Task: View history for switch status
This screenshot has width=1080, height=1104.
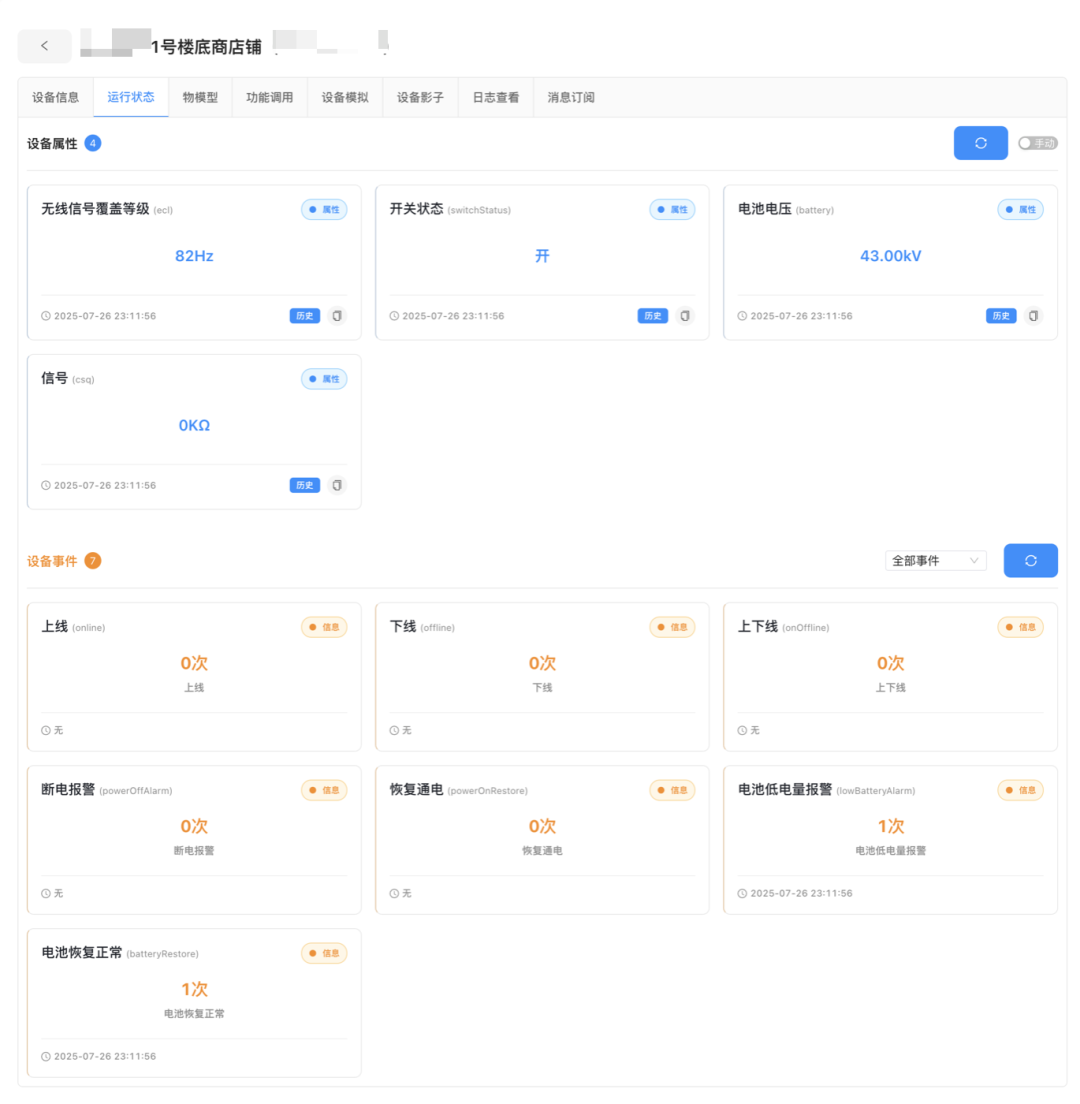Action: (x=653, y=316)
